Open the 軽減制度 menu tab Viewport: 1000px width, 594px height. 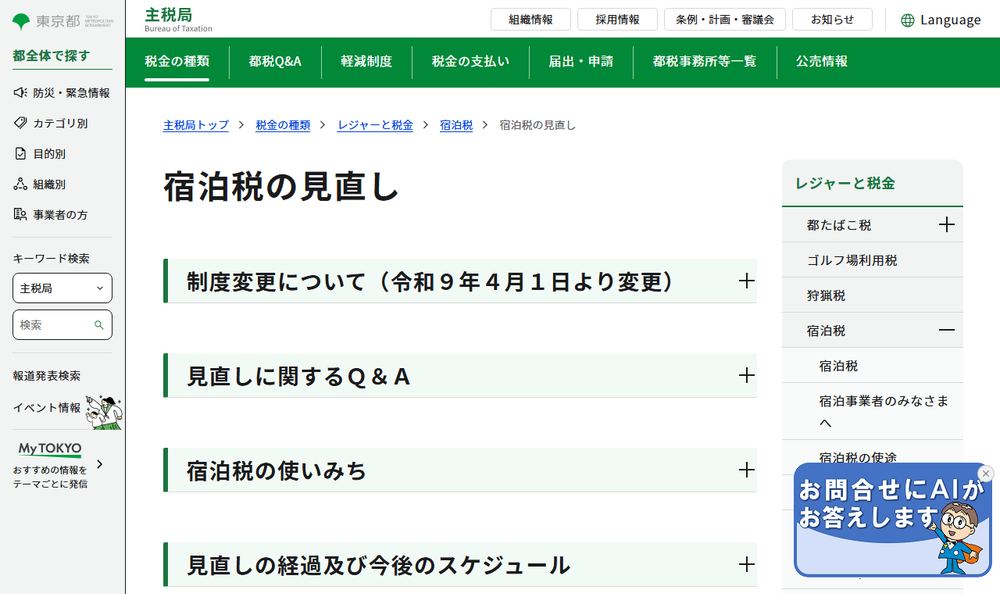(366, 61)
